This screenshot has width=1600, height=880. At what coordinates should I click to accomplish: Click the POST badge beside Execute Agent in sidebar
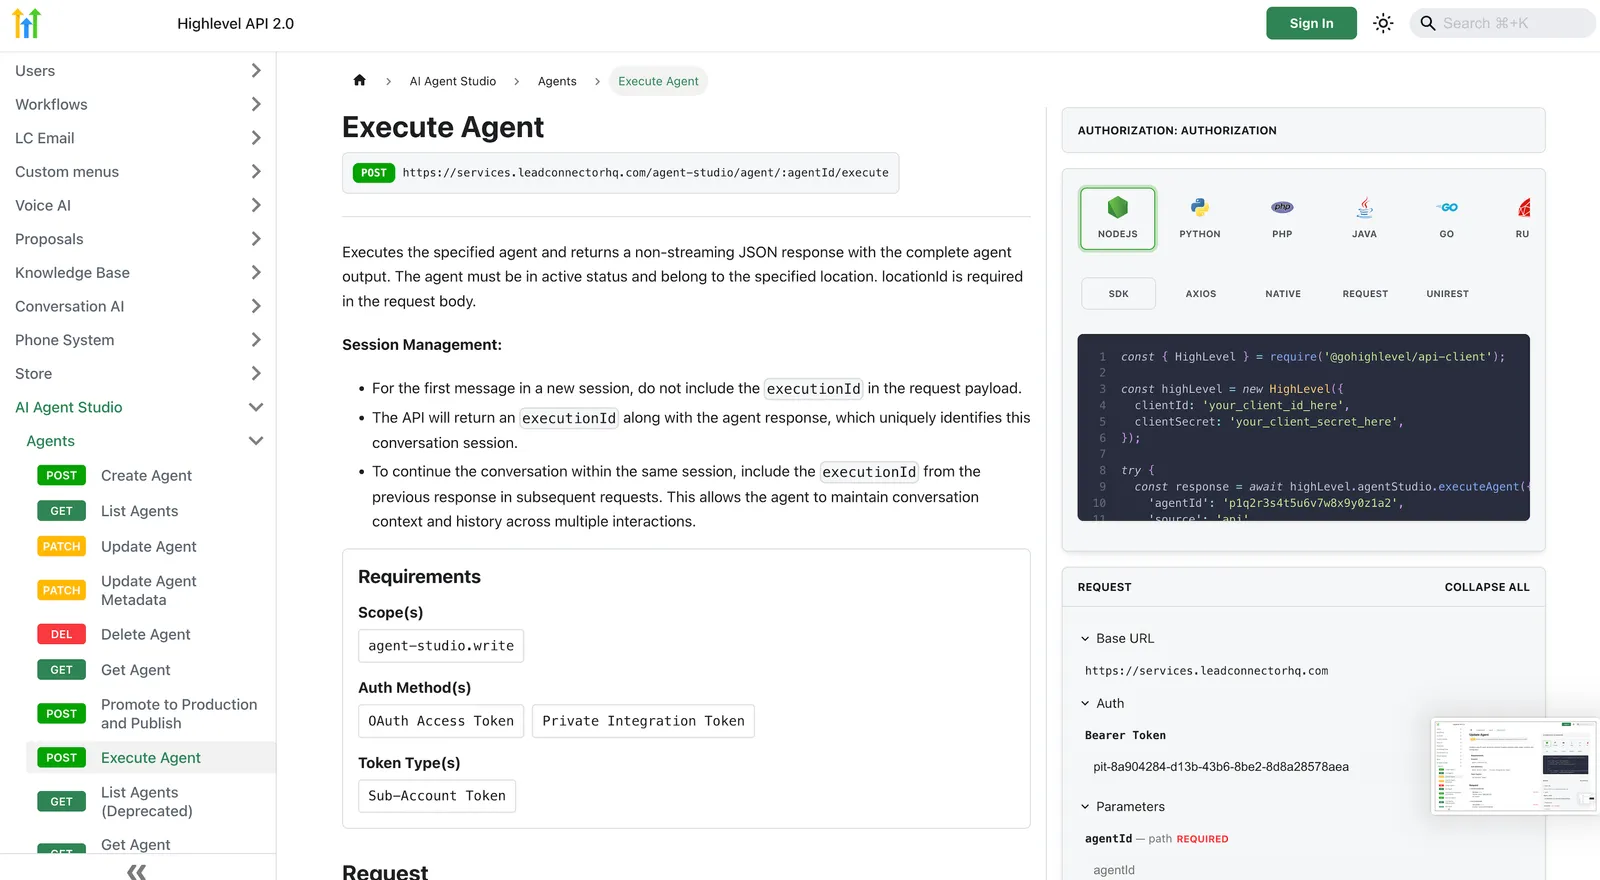(x=61, y=758)
